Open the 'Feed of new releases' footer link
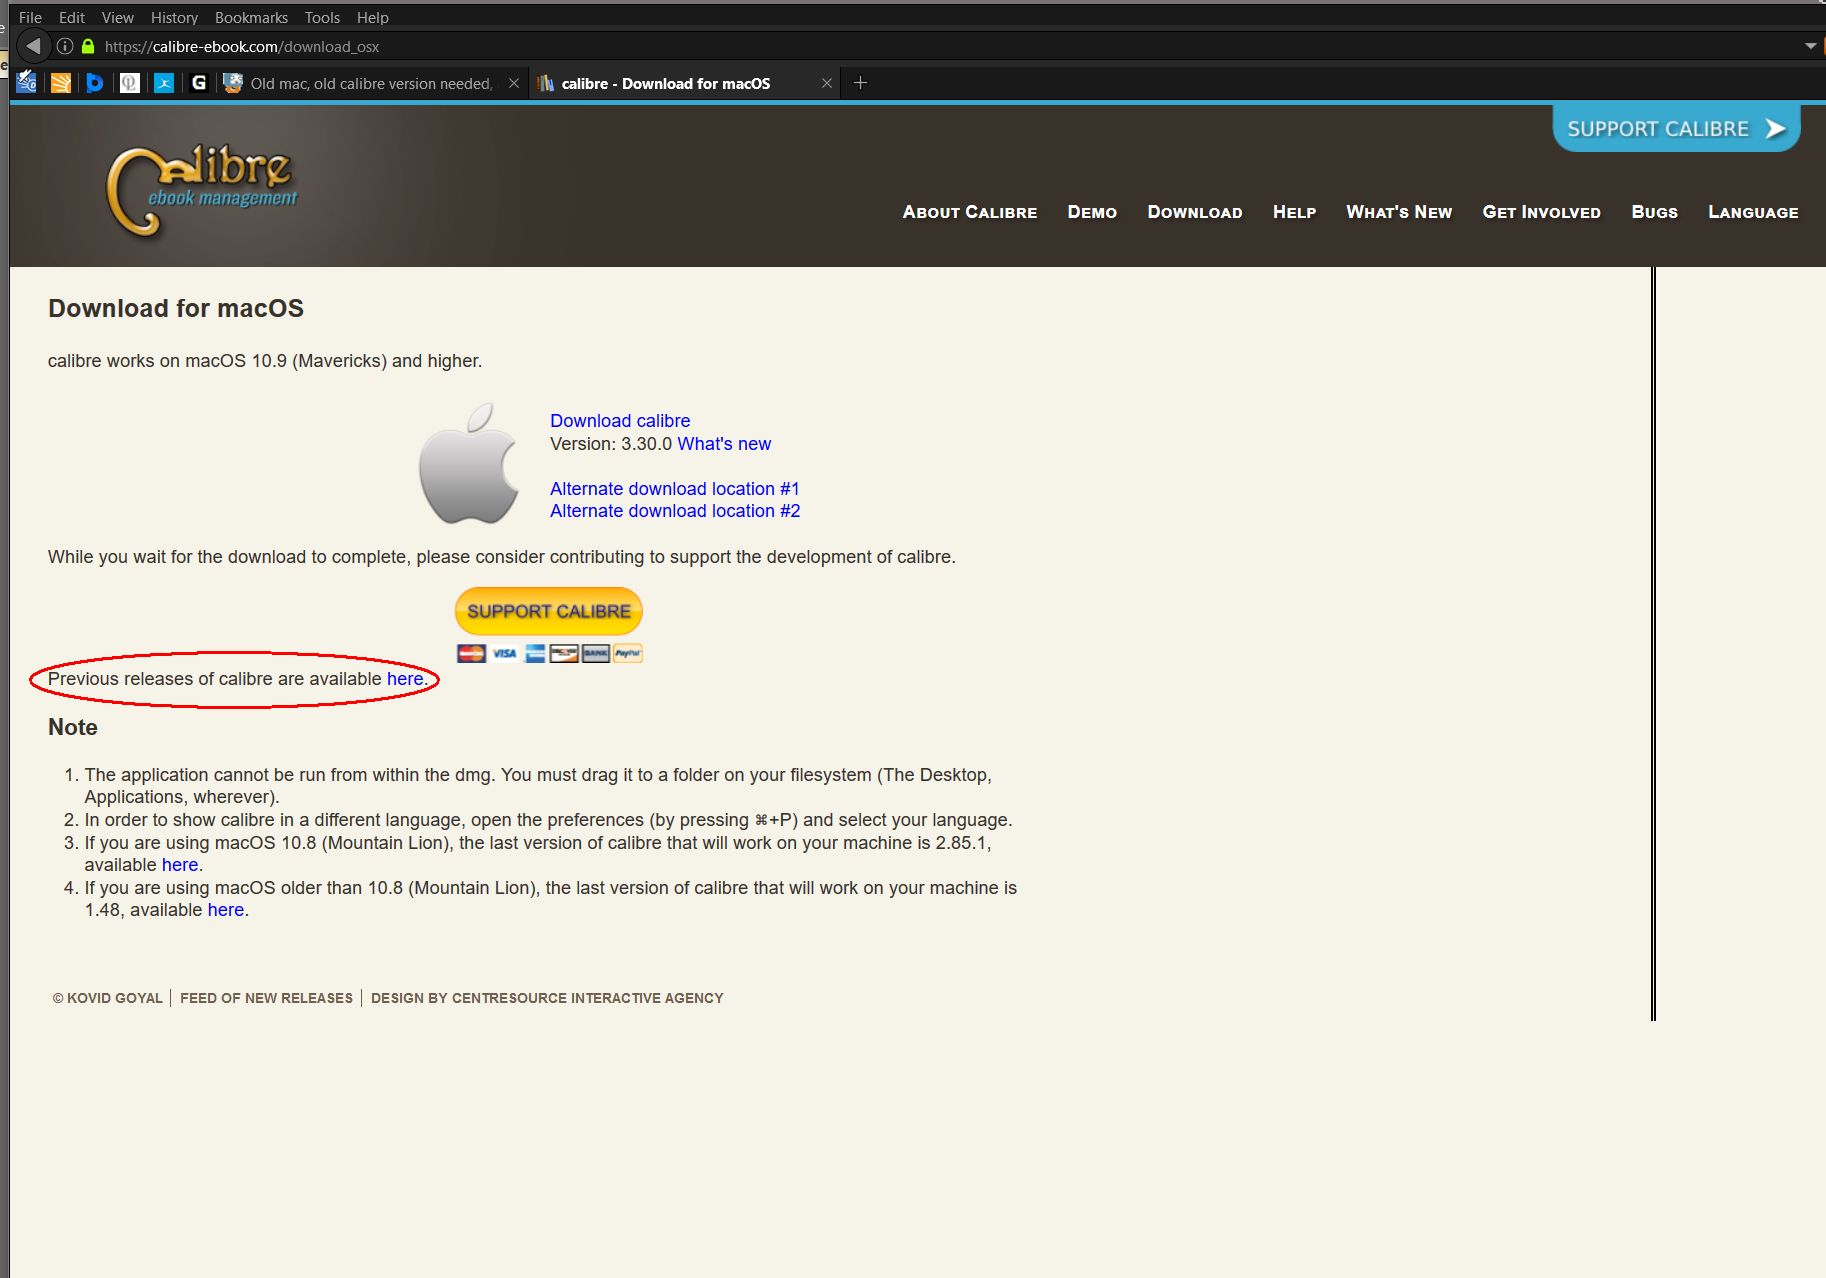1826x1278 pixels. coord(267,998)
